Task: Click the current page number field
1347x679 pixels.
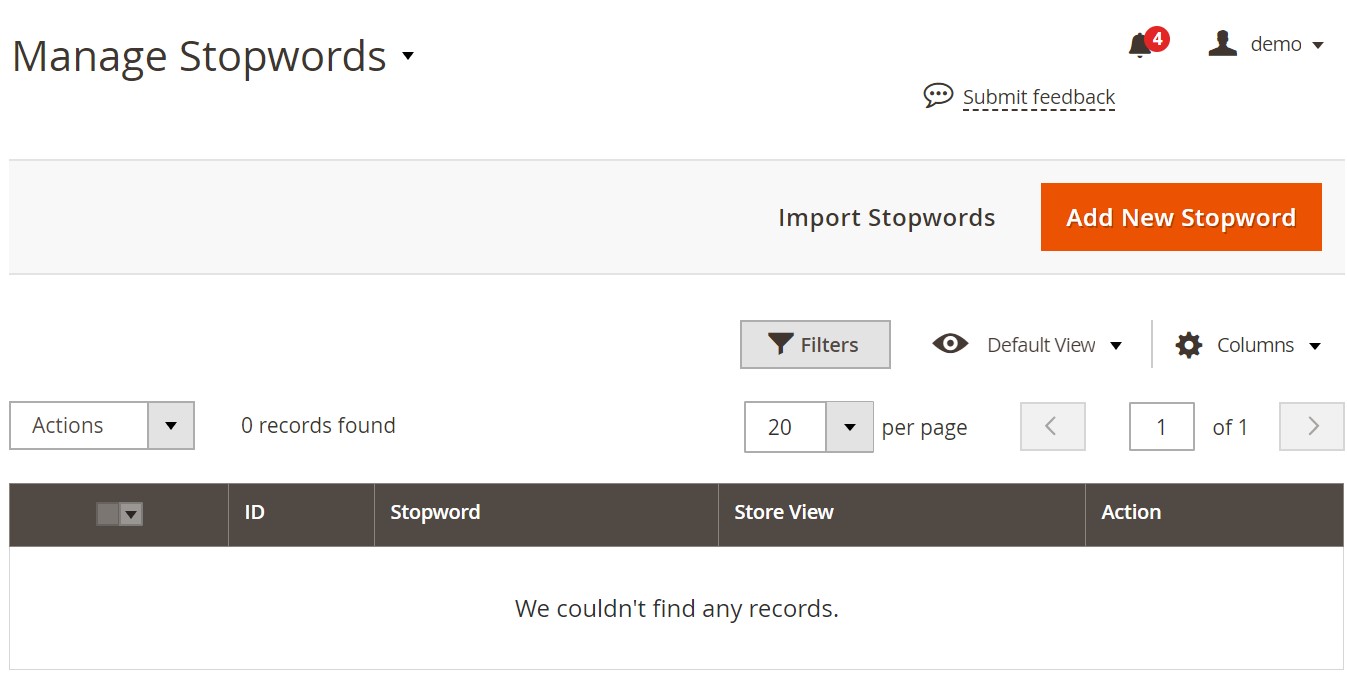Action: tap(1161, 427)
